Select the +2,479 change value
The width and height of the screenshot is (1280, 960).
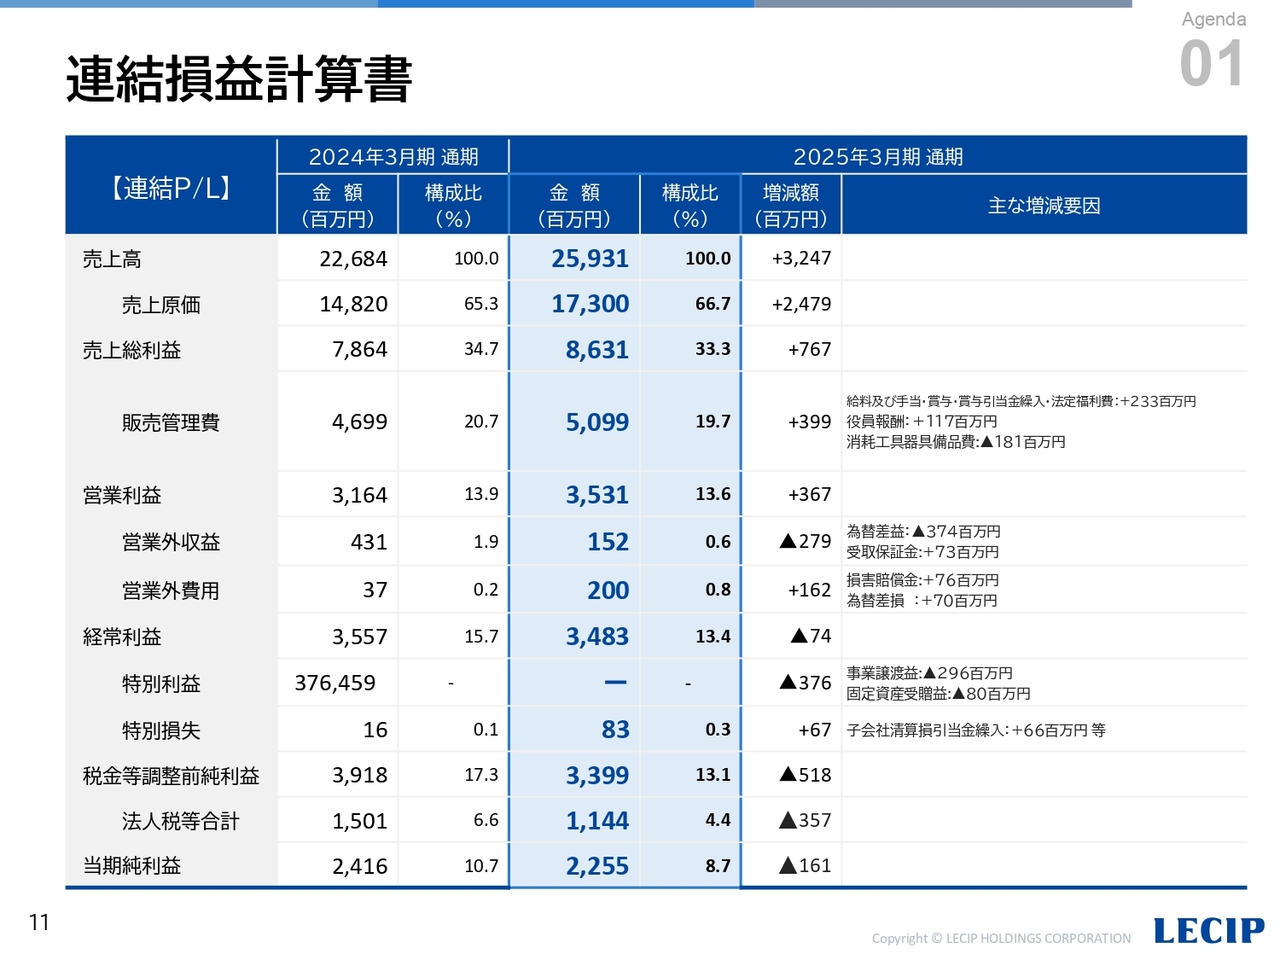pos(801,304)
